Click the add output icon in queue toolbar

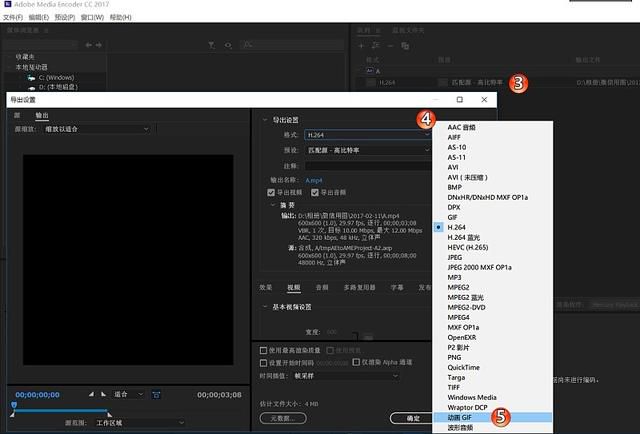pos(376,46)
